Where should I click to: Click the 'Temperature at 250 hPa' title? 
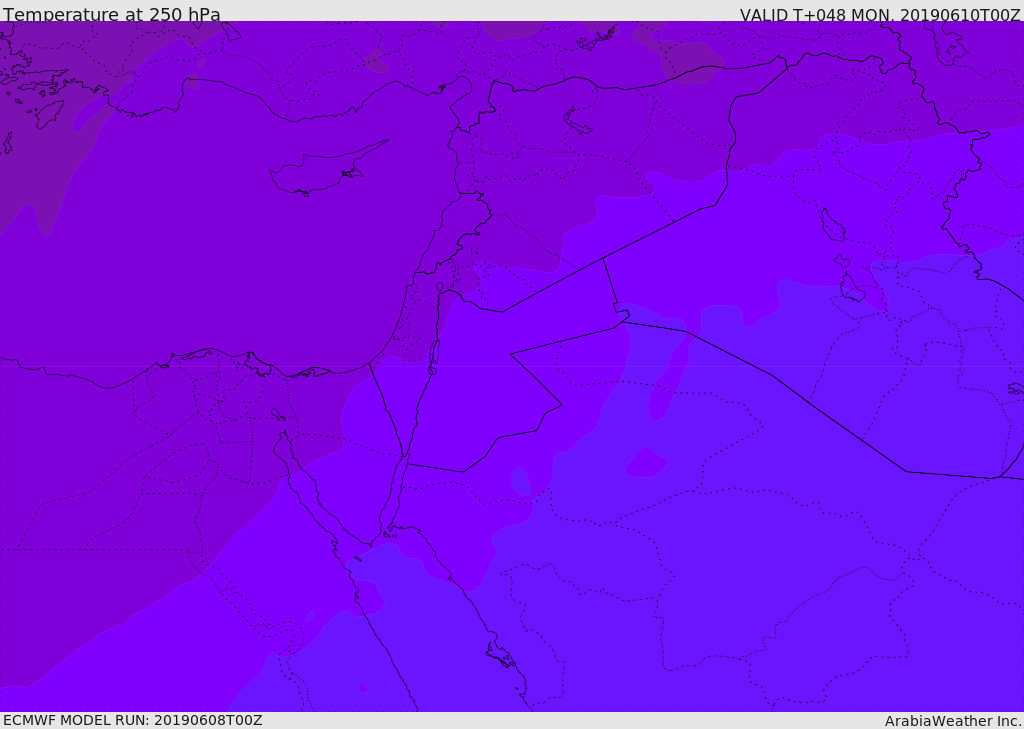(x=112, y=14)
